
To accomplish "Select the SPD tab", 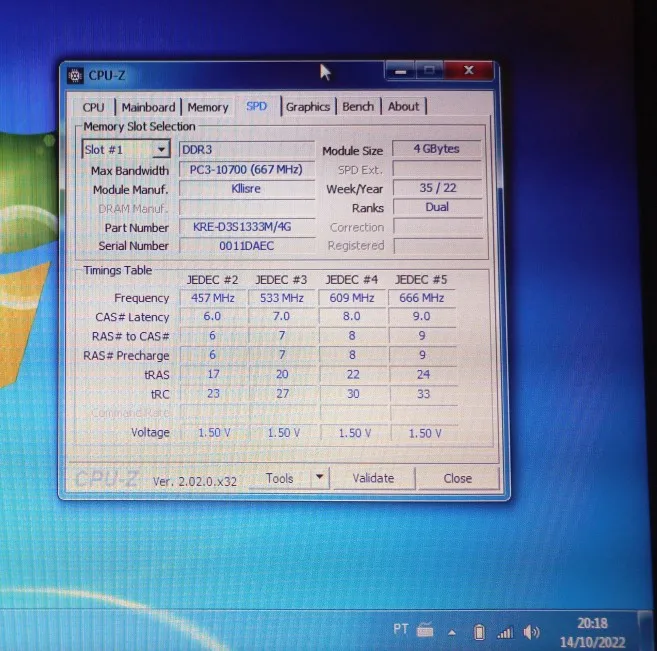I will point(256,106).
